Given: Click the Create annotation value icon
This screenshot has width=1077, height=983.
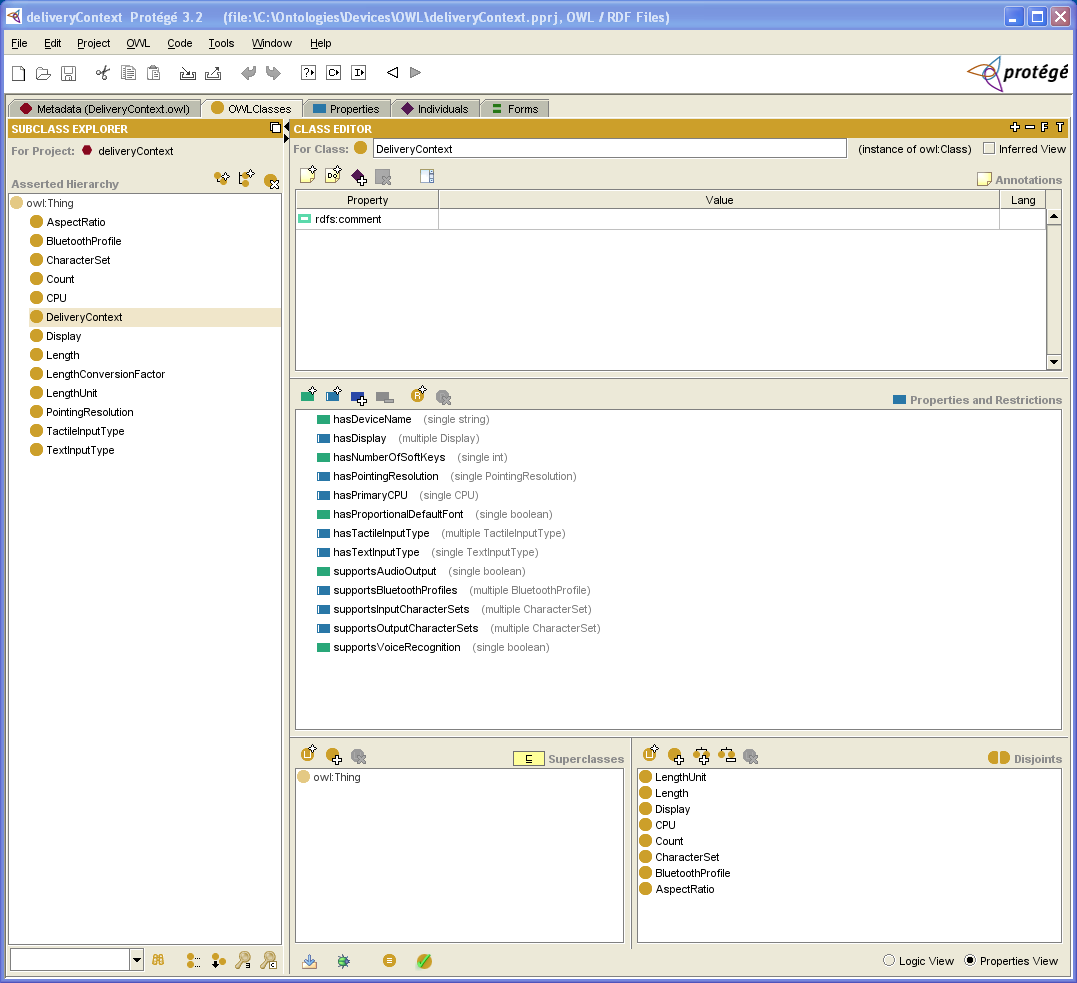Looking at the screenshot, I should 309,176.
